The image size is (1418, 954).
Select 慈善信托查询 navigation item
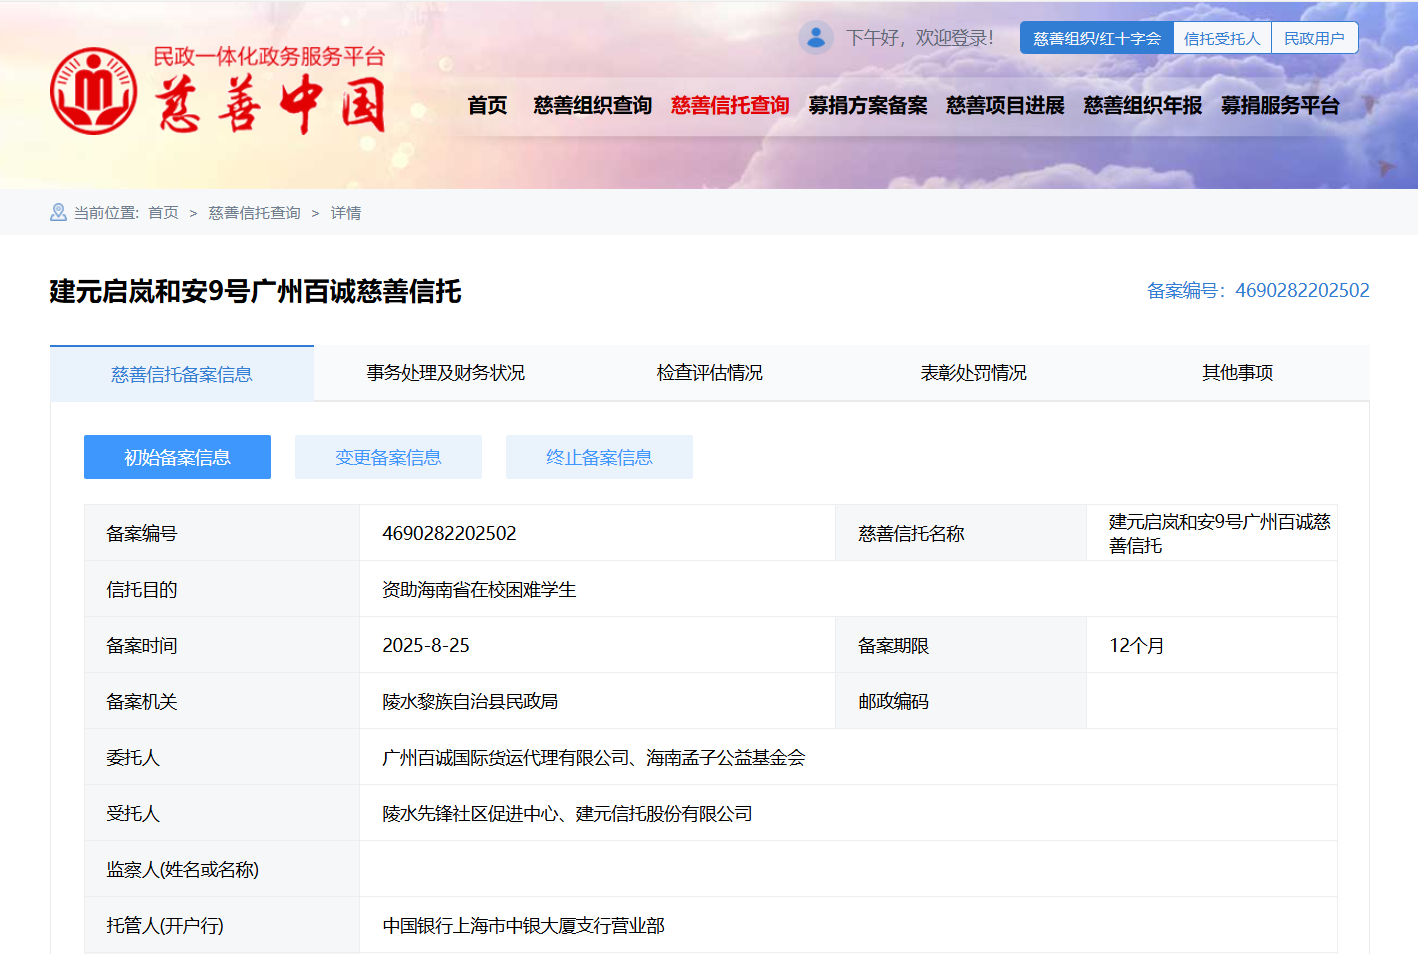tap(730, 106)
